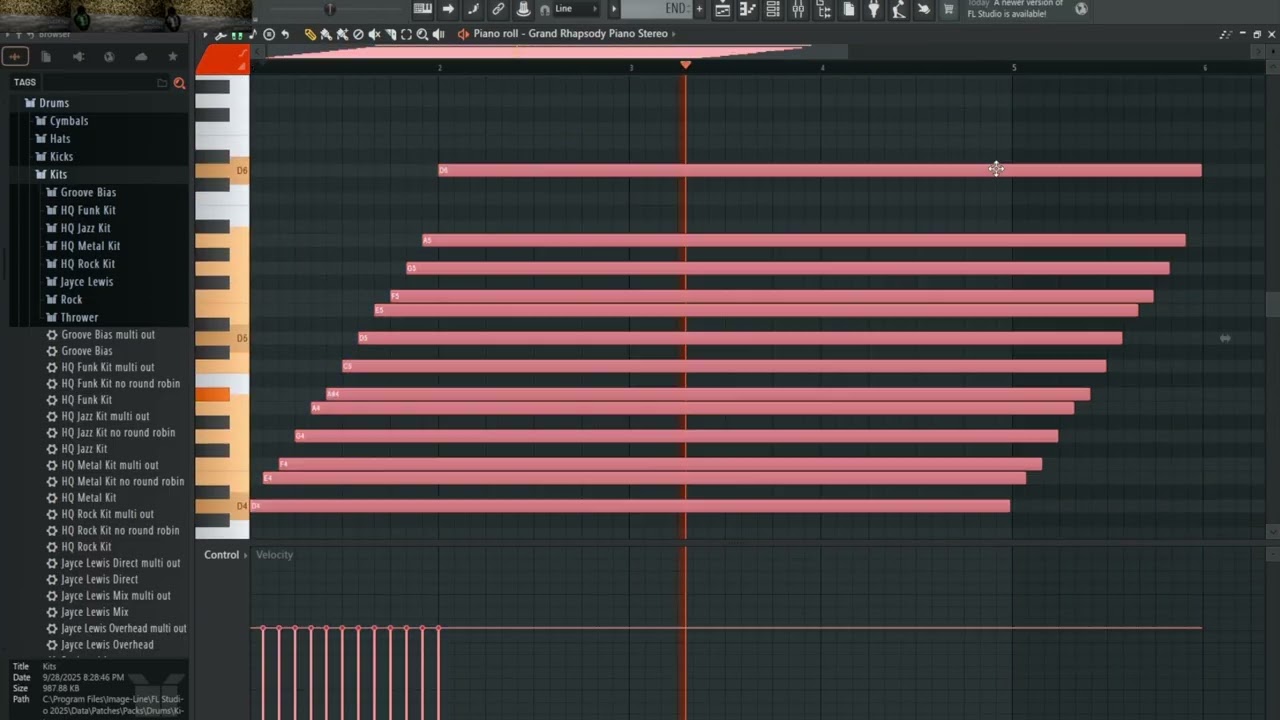1280x720 pixels.
Task: Toggle piano roll snap to grid
Action: click(237, 34)
